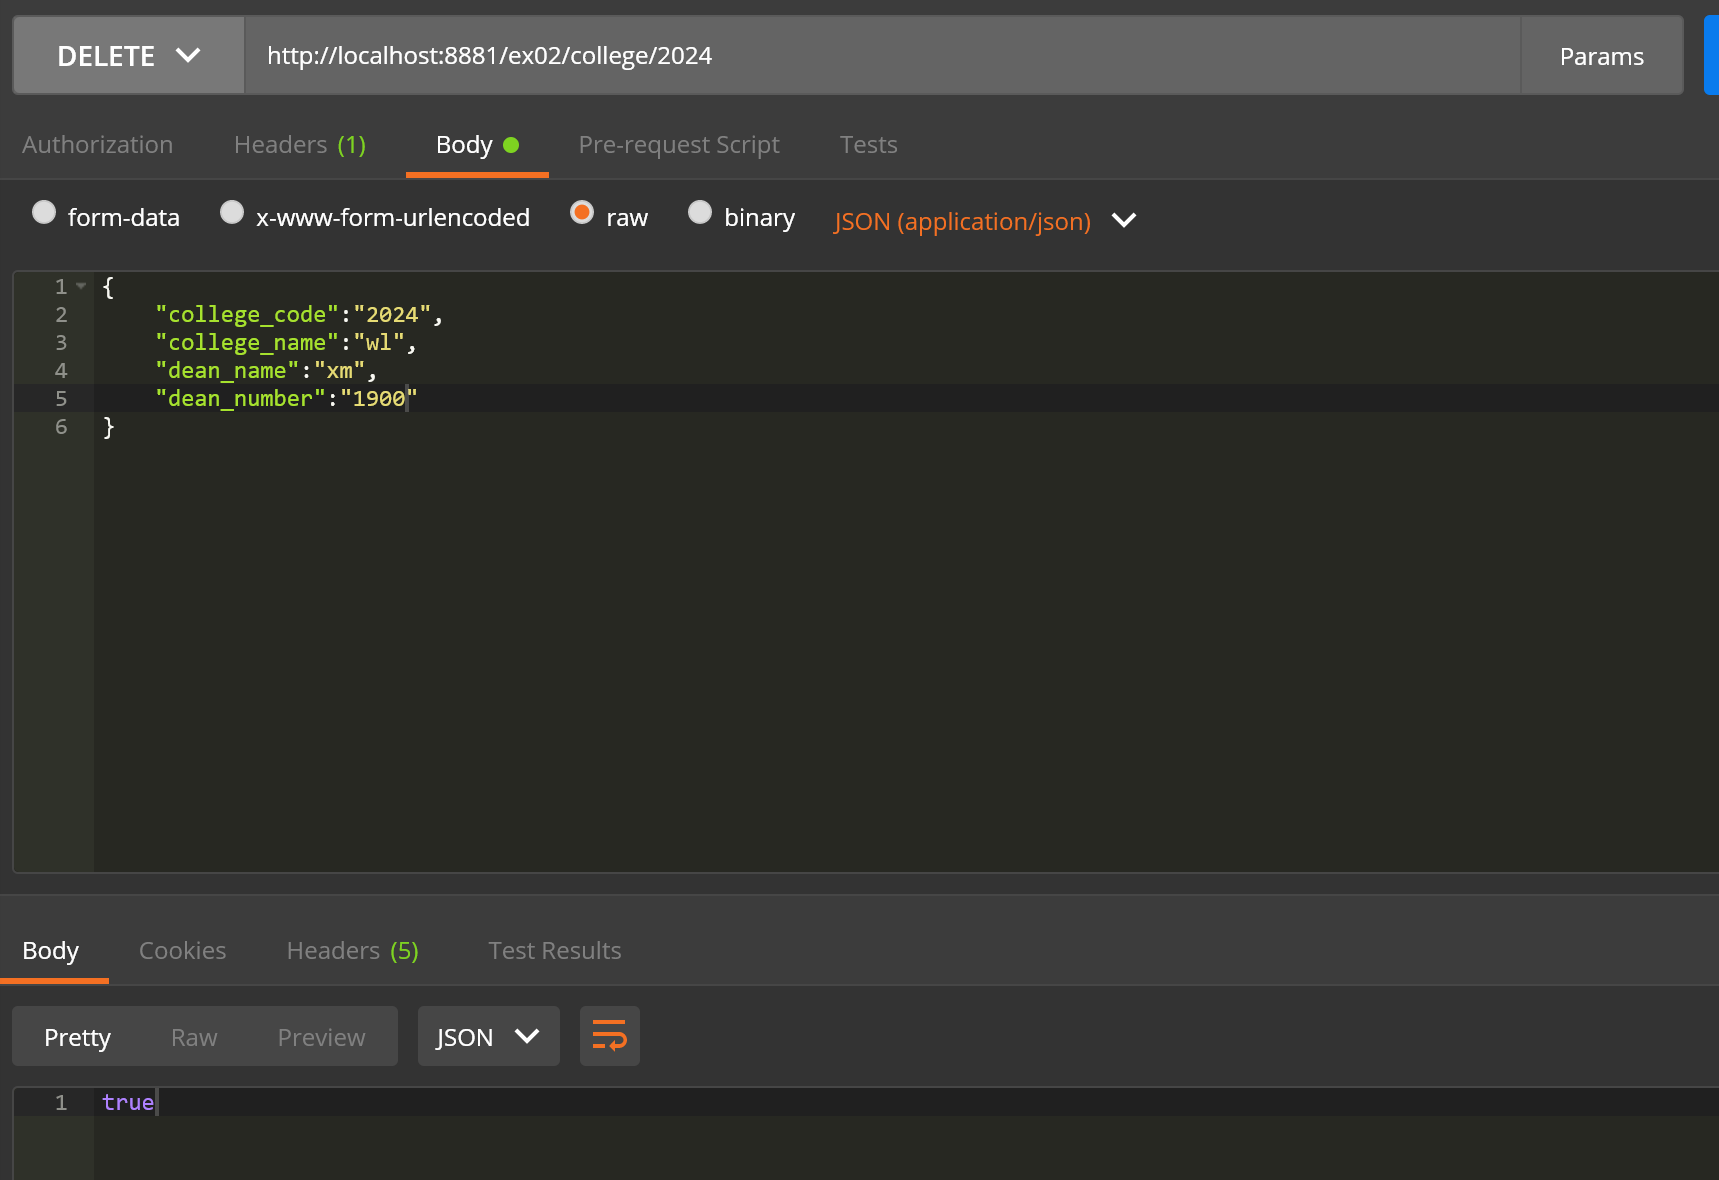Choose the Pretty response view

point(78,1037)
